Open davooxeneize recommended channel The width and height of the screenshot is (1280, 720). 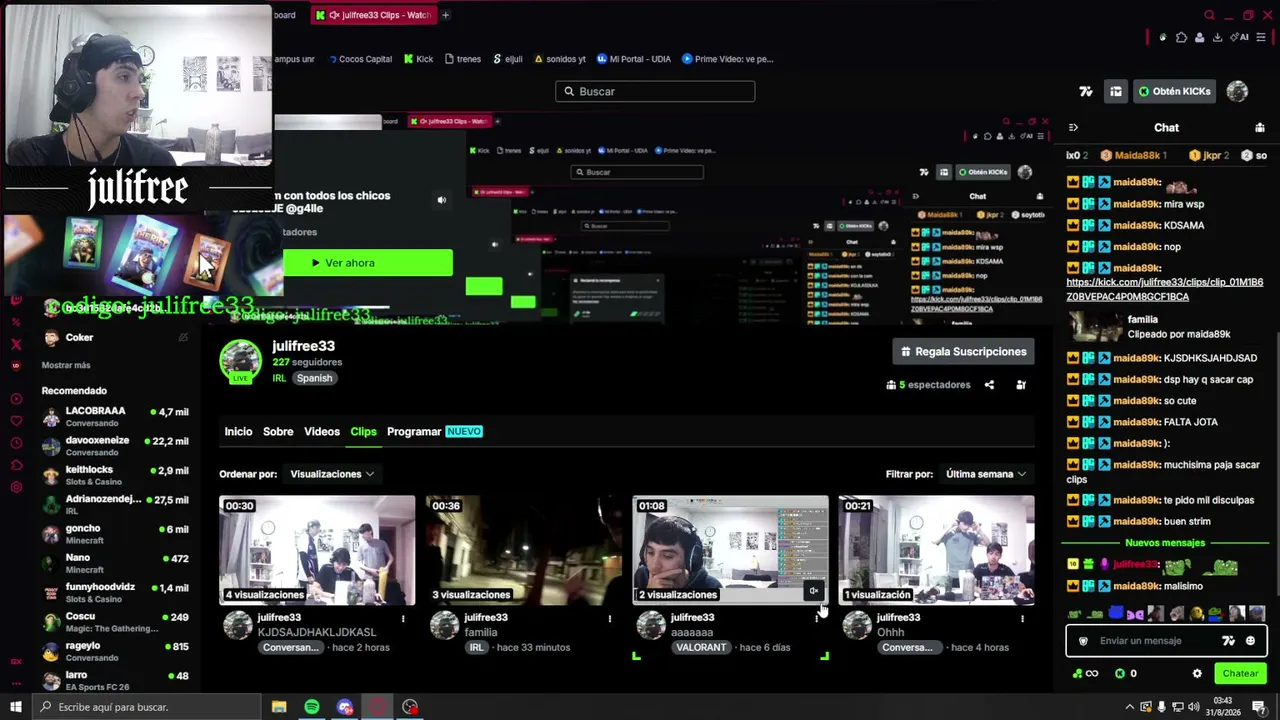coord(115,446)
